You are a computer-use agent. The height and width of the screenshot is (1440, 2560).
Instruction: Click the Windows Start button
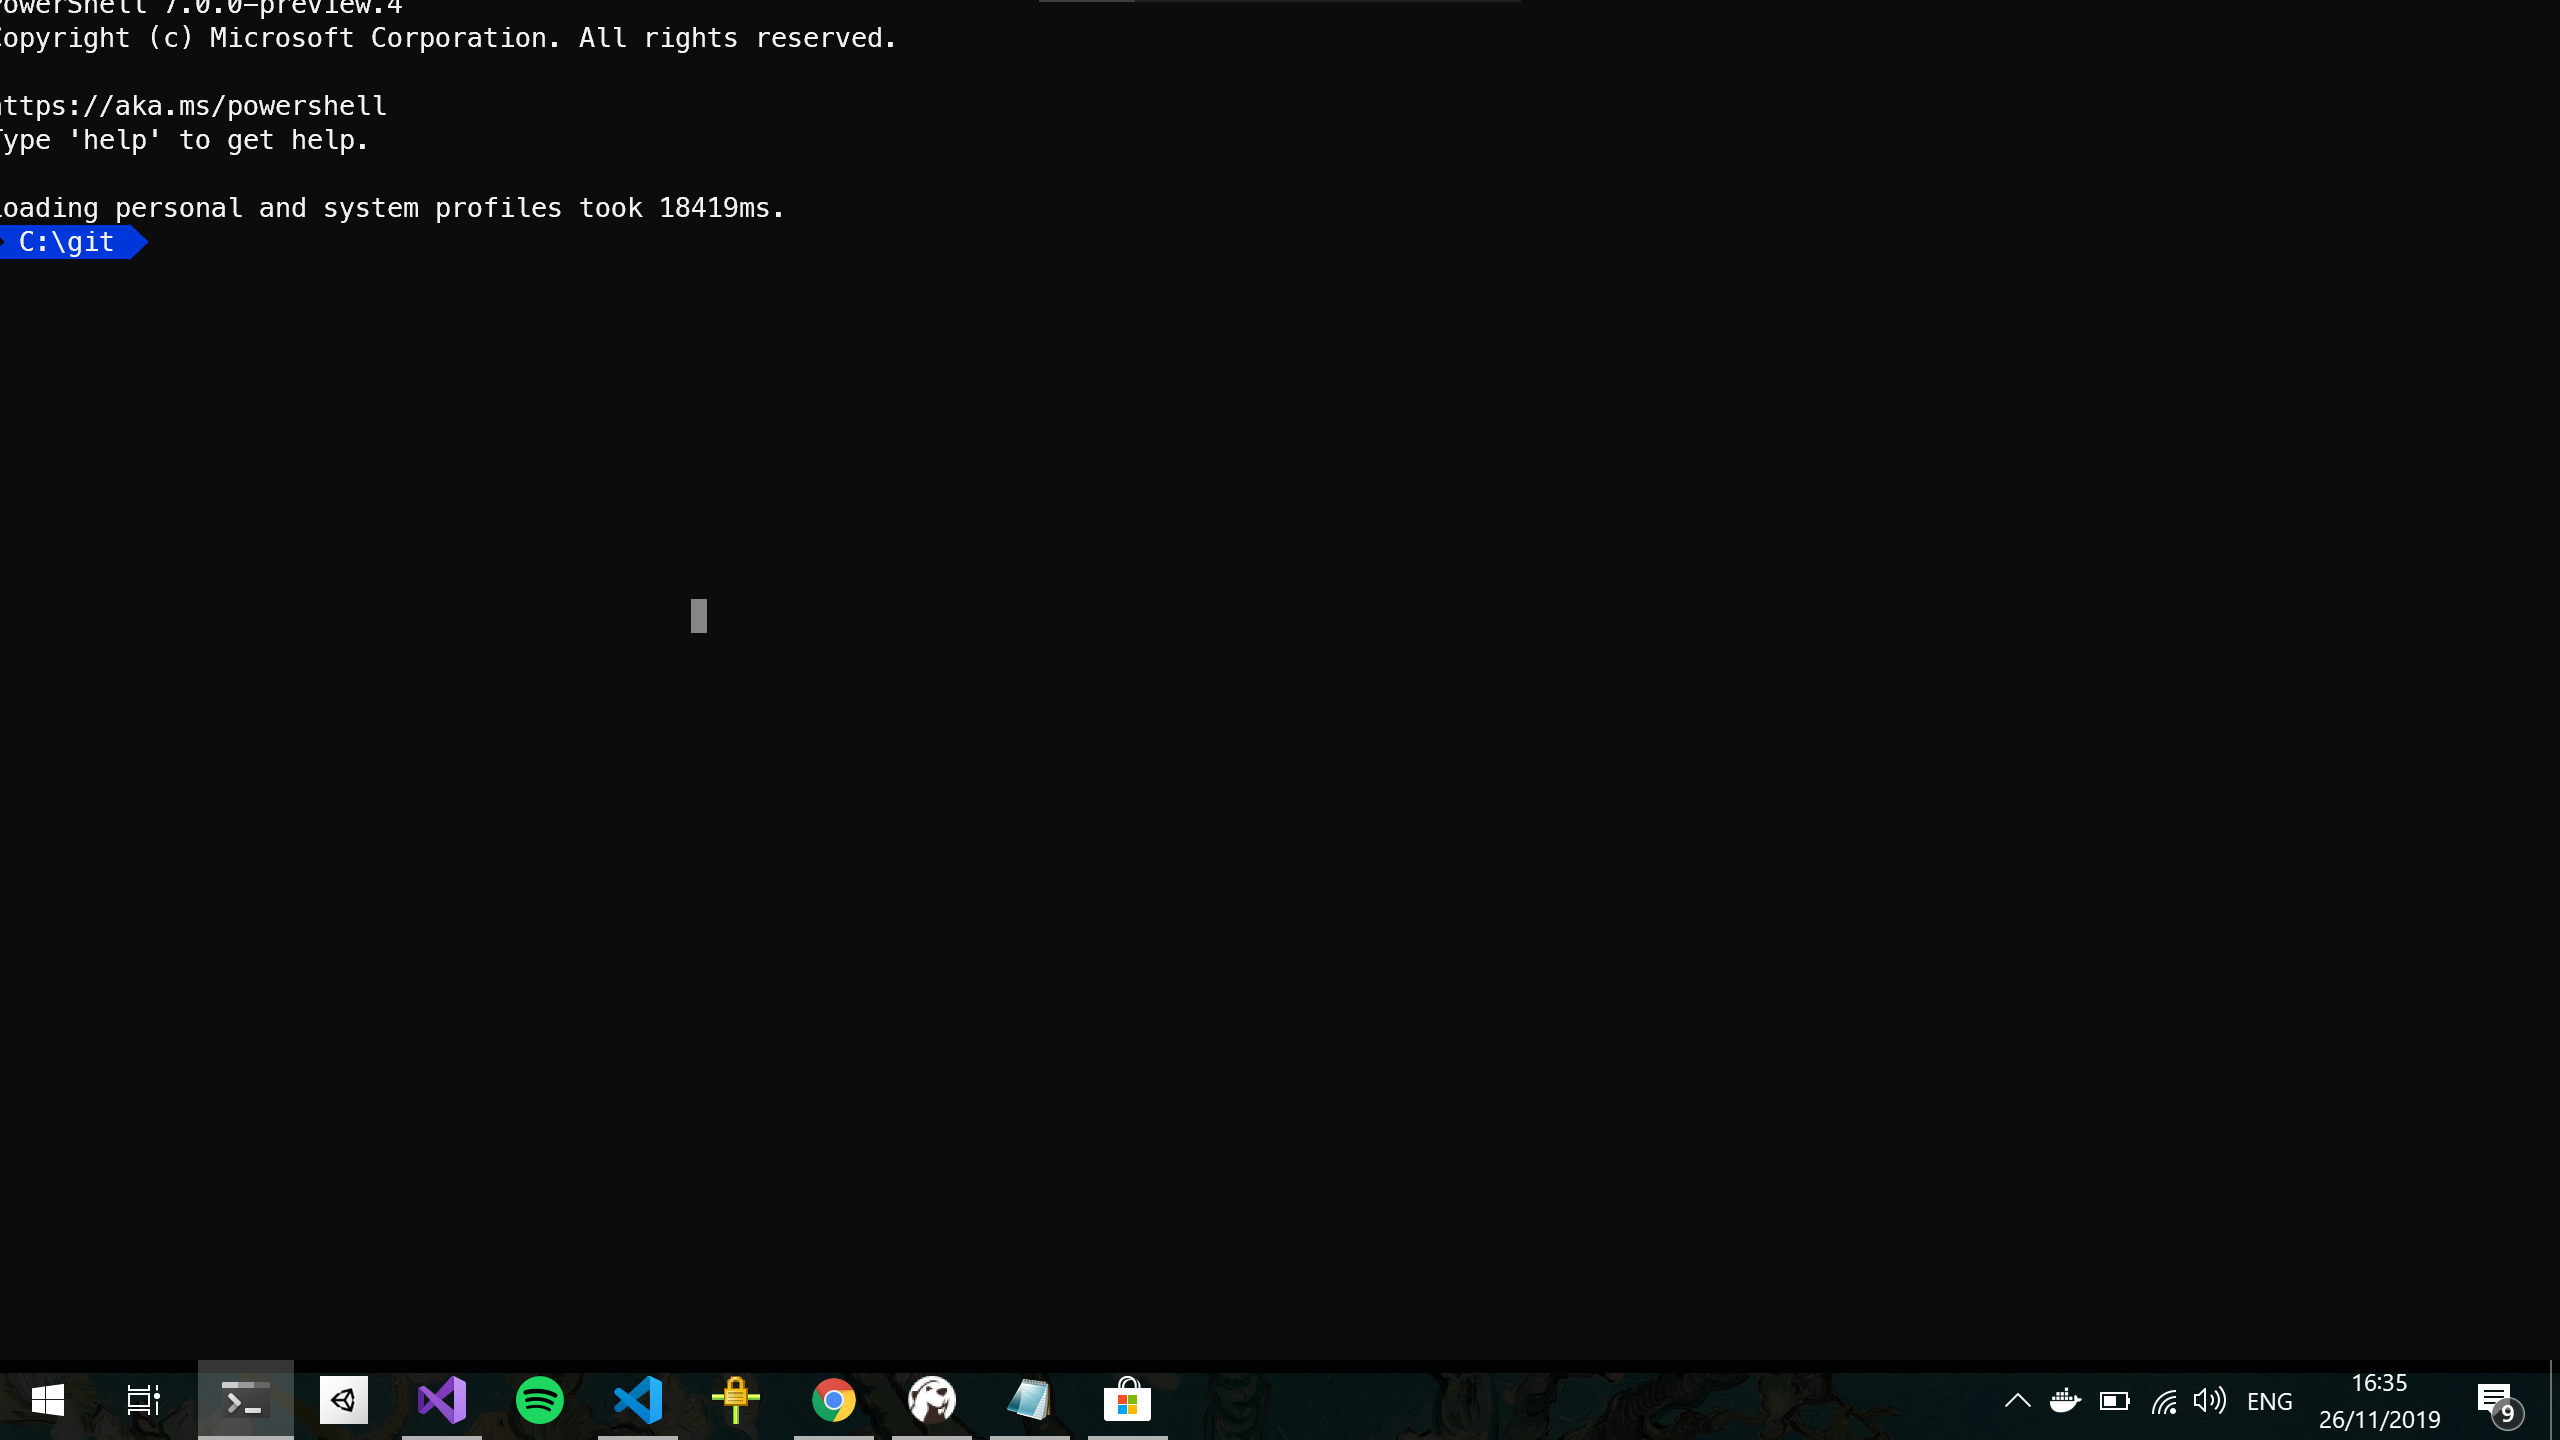click(47, 1399)
